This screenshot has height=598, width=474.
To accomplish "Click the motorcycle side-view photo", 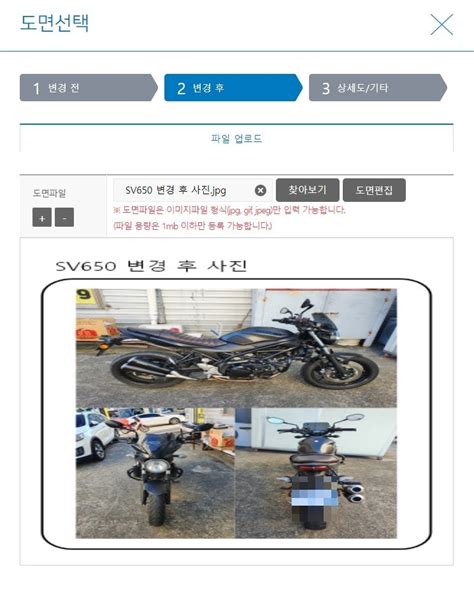I will click(236, 348).
